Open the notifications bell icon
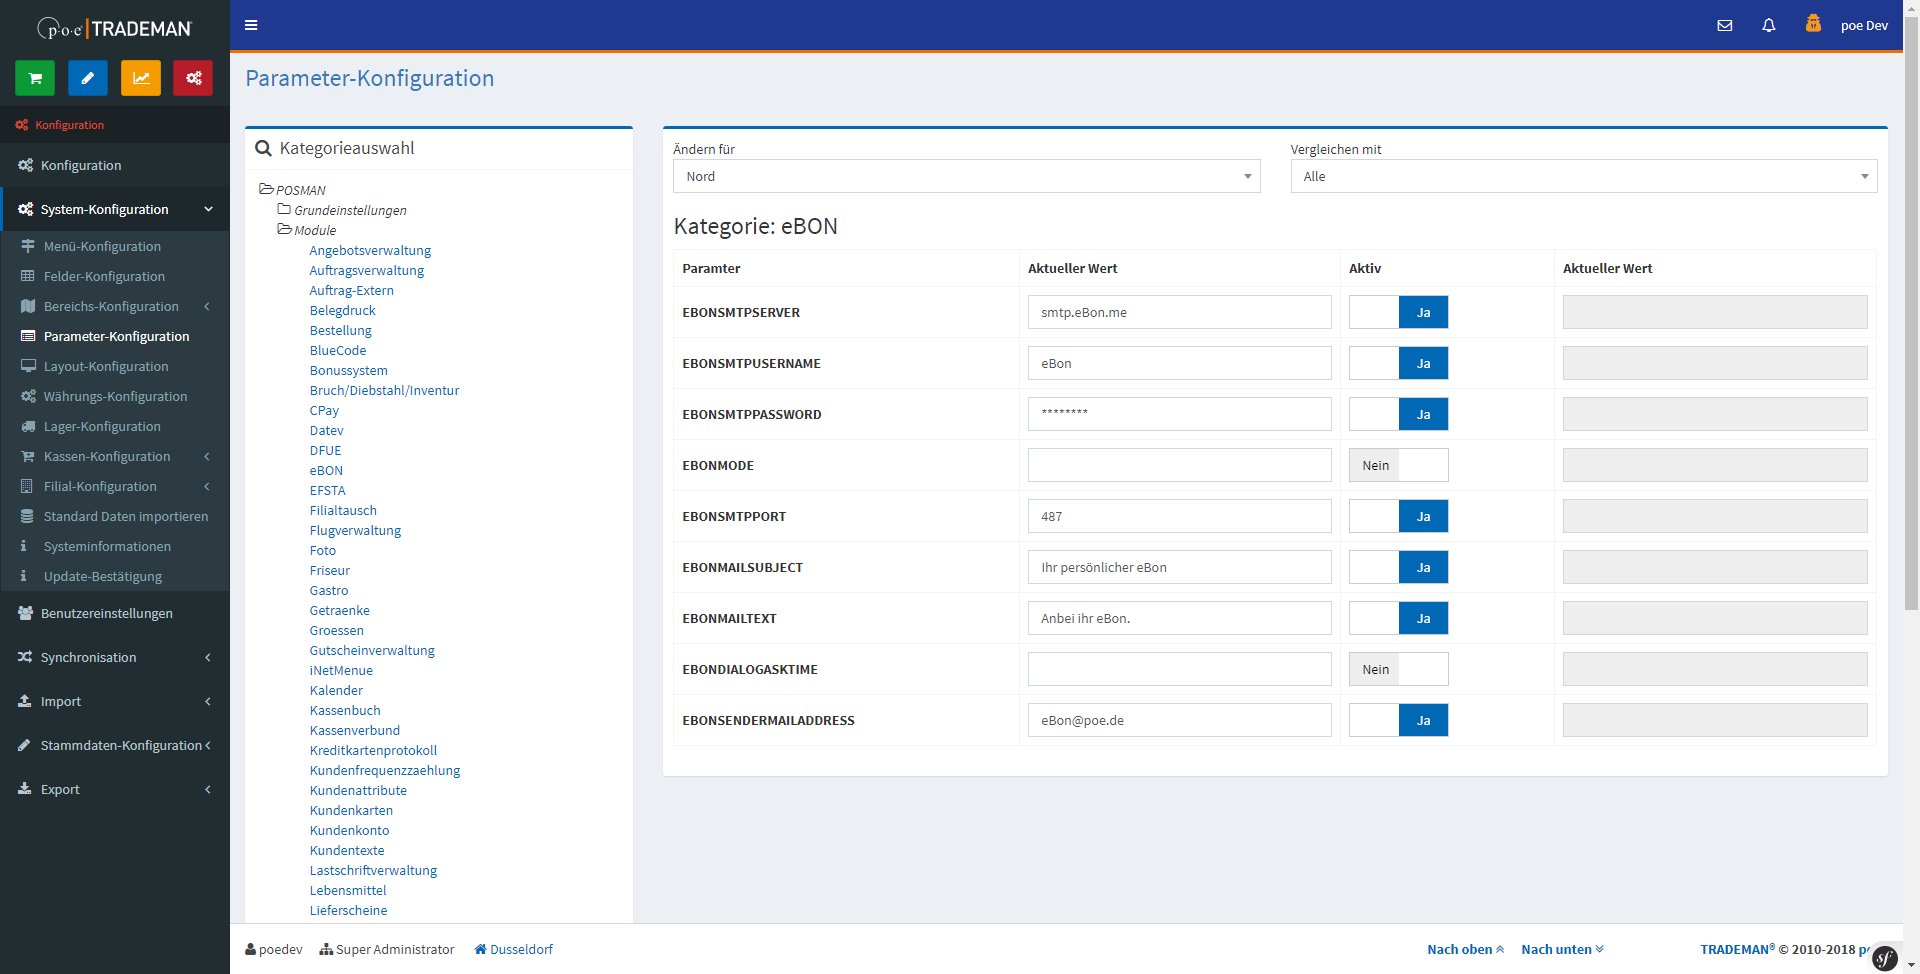The image size is (1920, 974). point(1769,26)
